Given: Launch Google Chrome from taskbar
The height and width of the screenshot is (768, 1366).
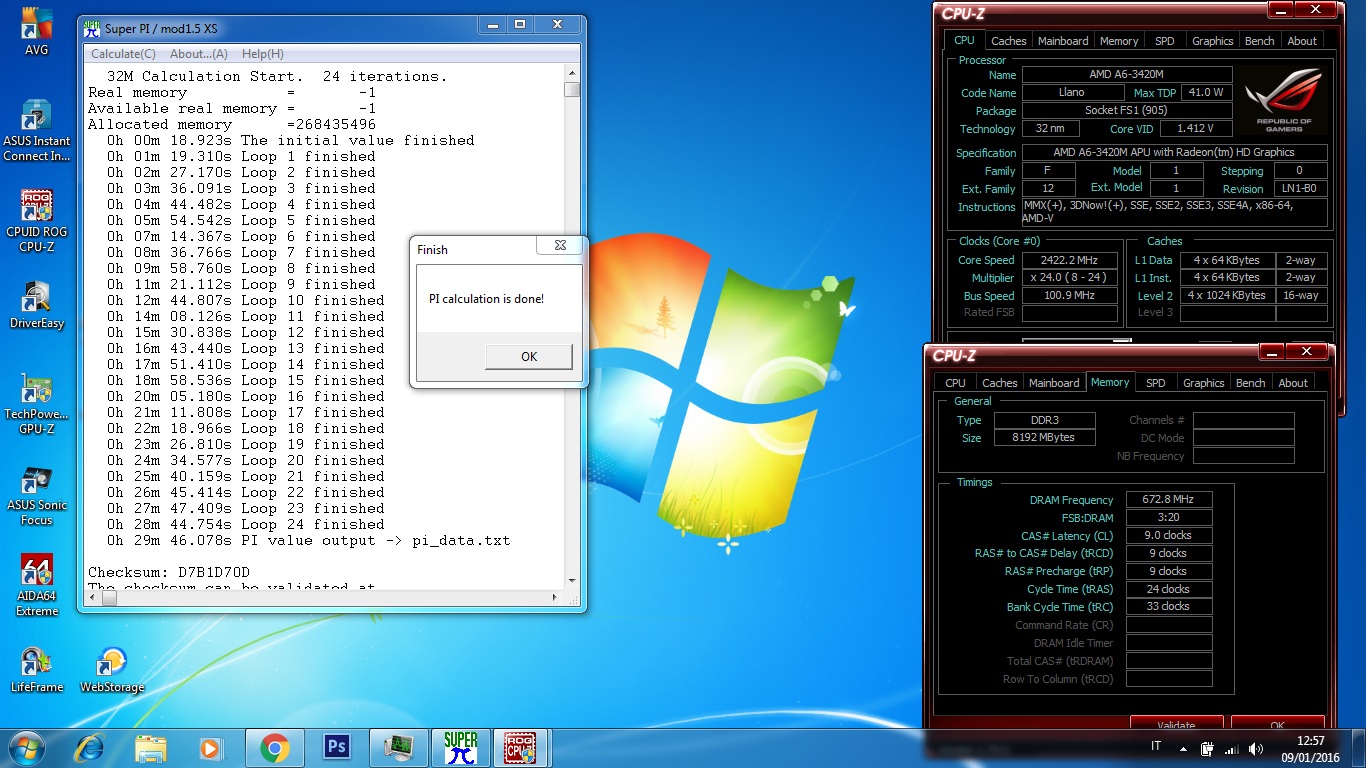Looking at the screenshot, I should pyautogui.click(x=274, y=748).
